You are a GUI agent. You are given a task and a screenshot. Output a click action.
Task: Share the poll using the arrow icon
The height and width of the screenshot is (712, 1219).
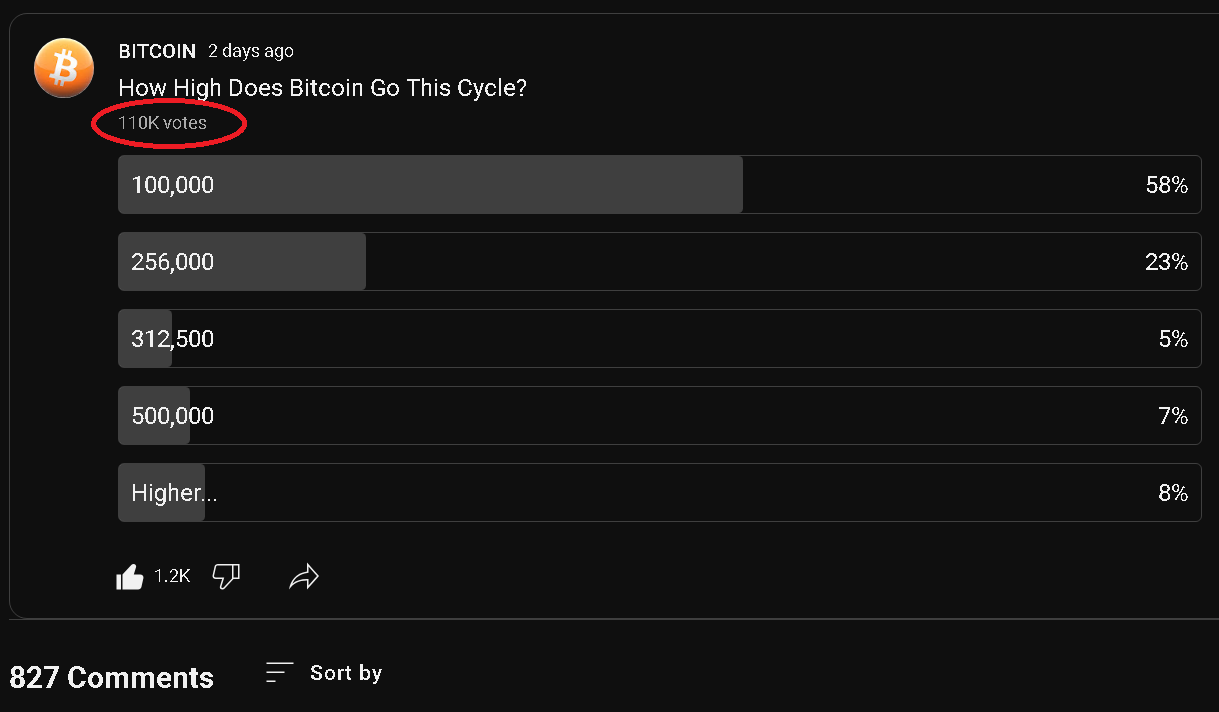[304, 576]
